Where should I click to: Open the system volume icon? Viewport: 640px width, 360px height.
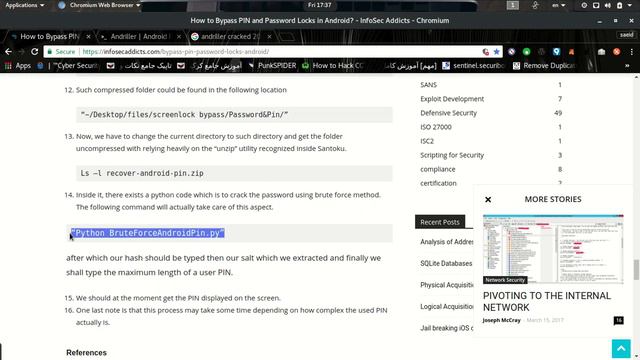point(608,5)
